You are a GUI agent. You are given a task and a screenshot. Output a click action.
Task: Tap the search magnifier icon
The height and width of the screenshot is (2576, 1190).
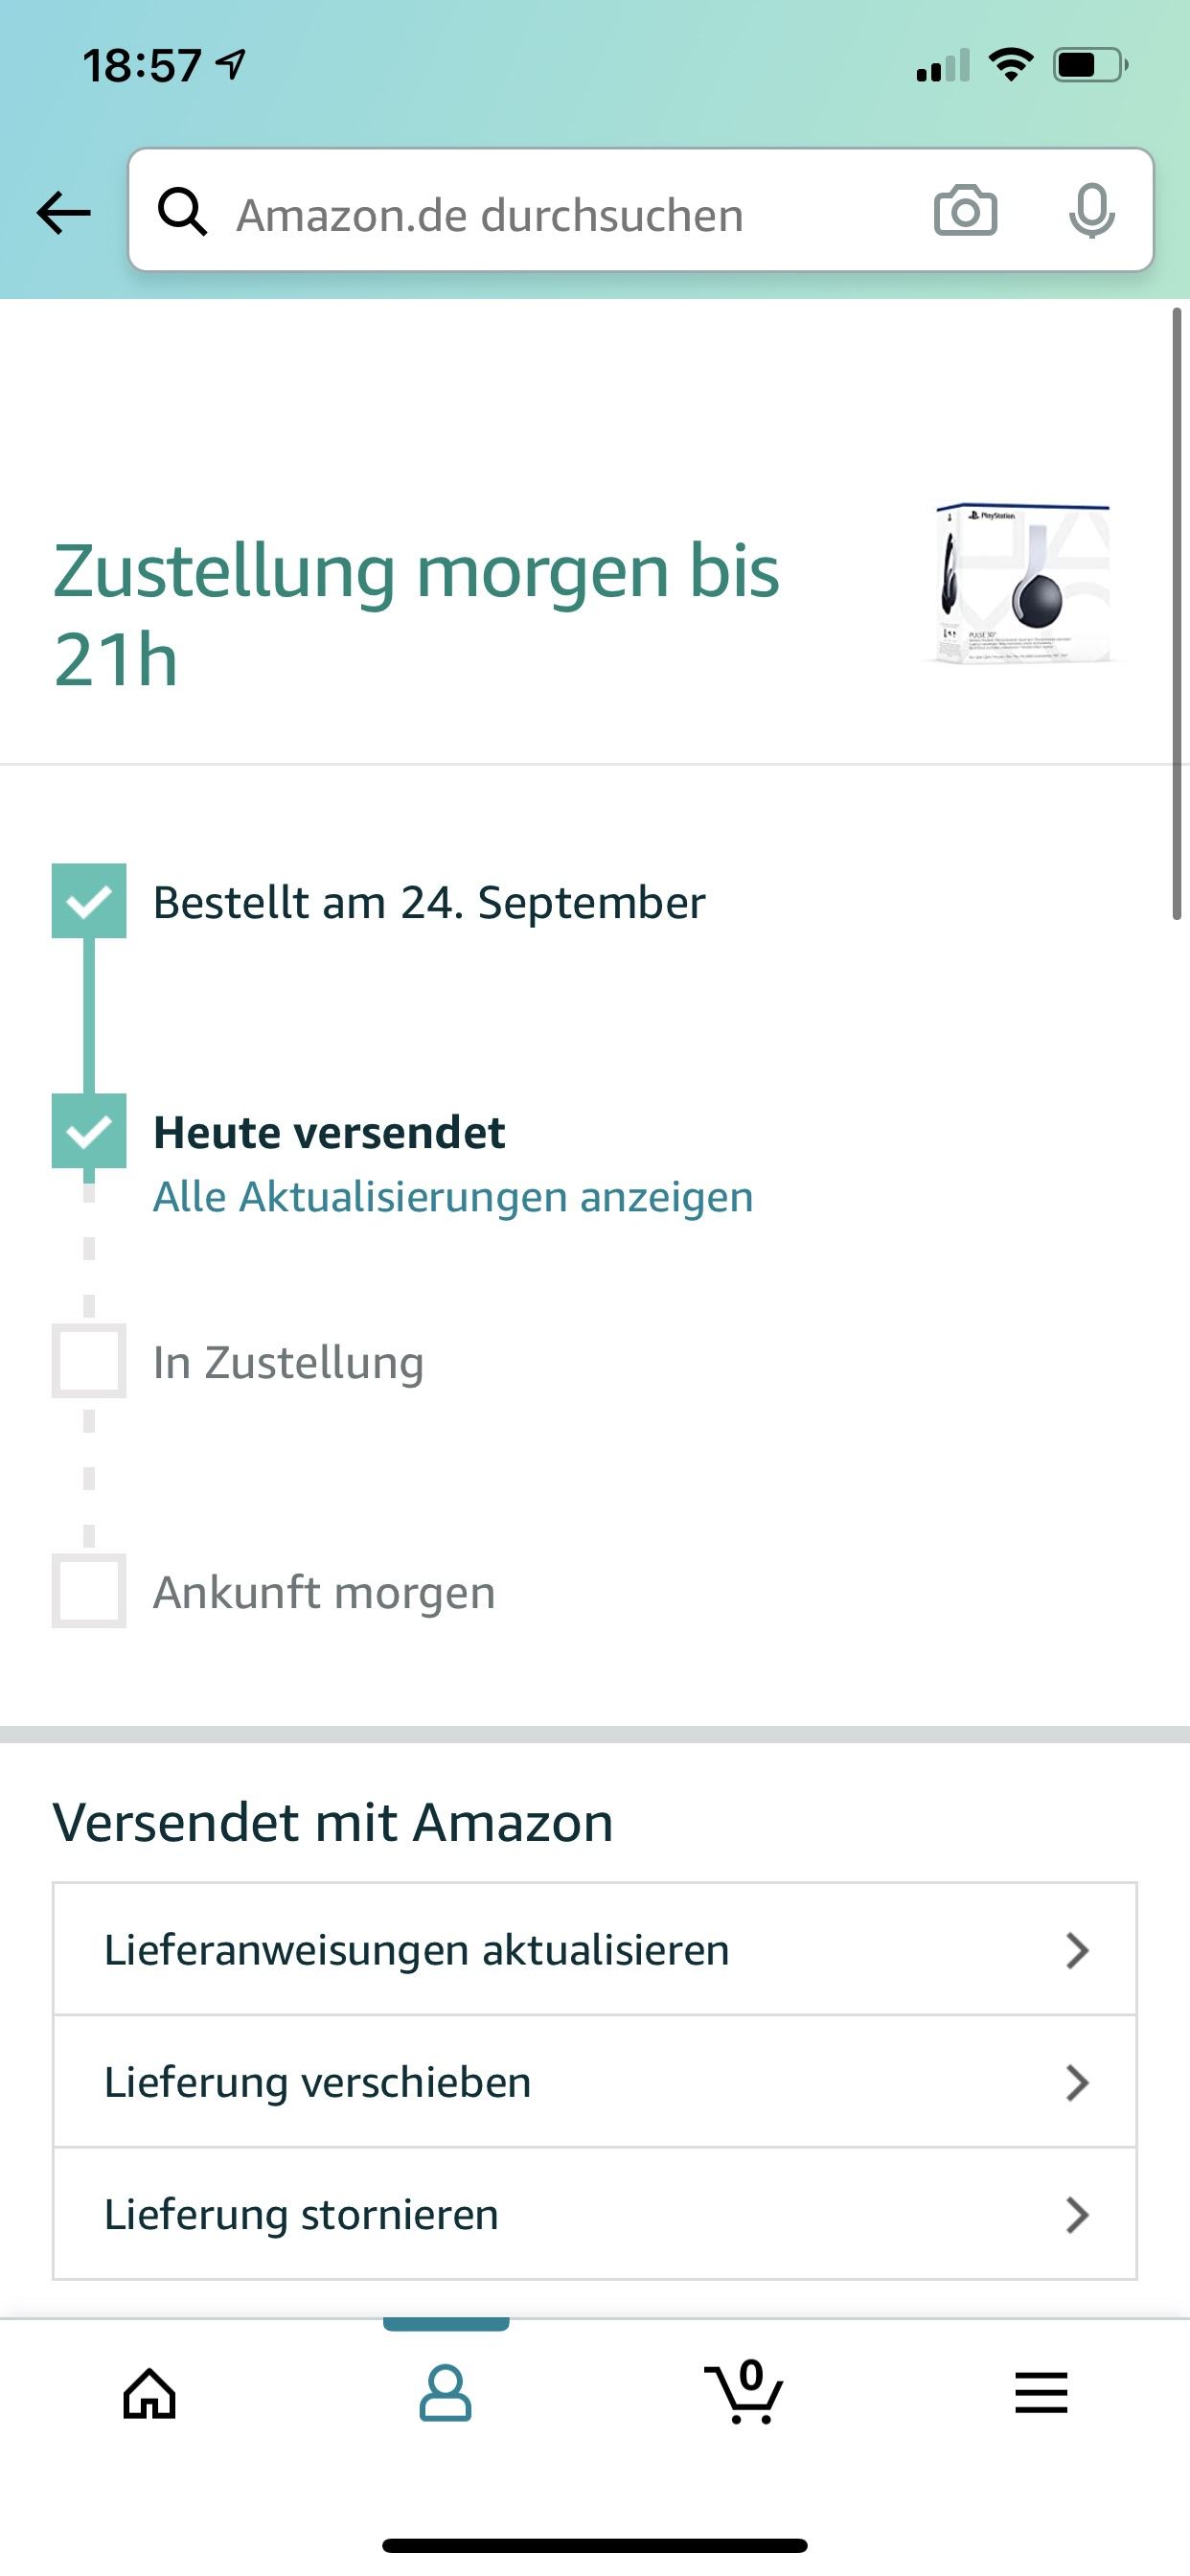182,211
